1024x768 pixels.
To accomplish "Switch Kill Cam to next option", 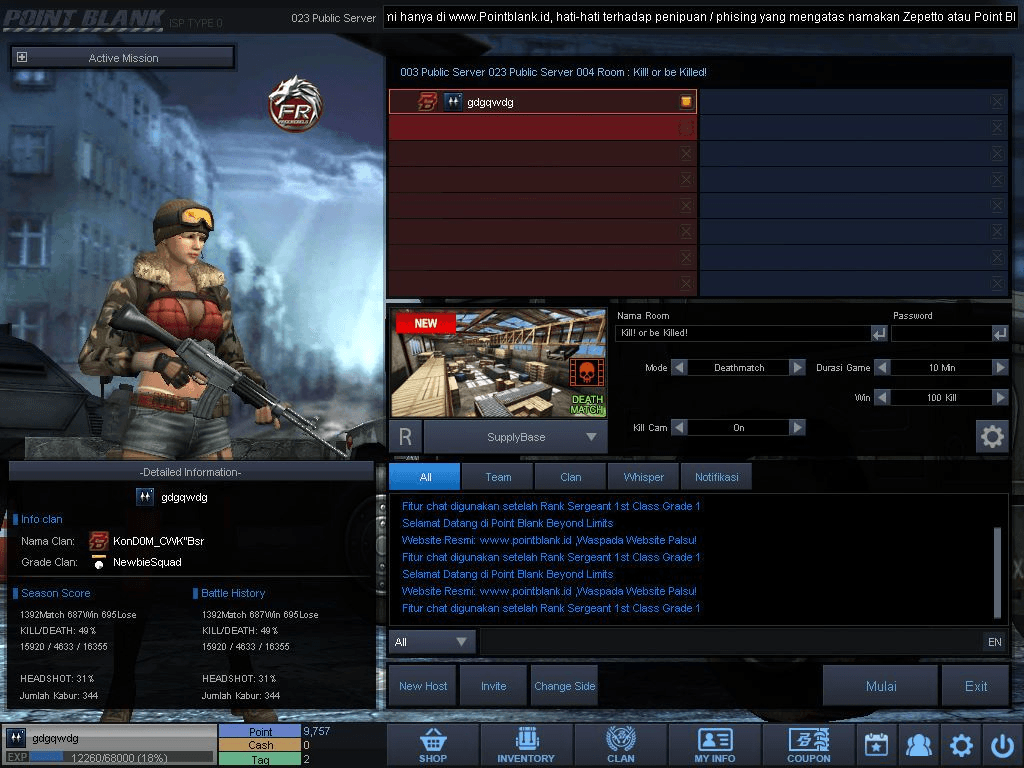I will pyautogui.click(x=797, y=428).
